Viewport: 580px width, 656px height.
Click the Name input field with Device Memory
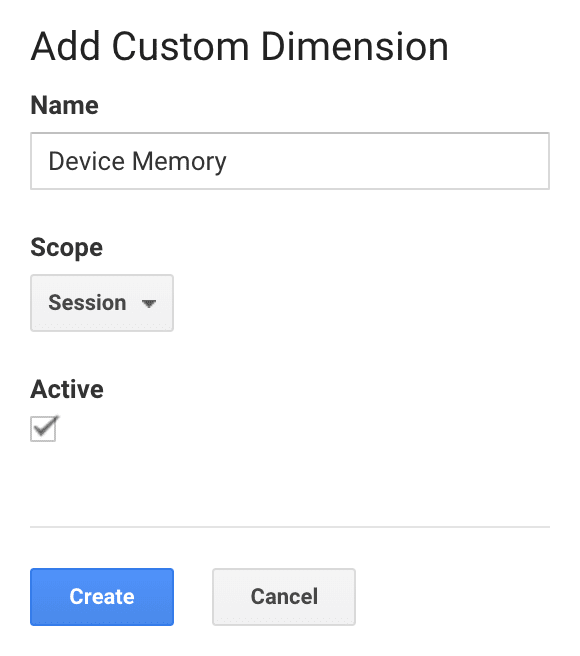[x=290, y=161]
